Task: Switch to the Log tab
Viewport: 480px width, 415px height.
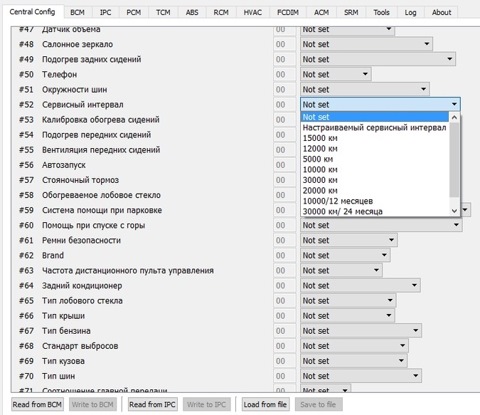Action: point(410,12)
